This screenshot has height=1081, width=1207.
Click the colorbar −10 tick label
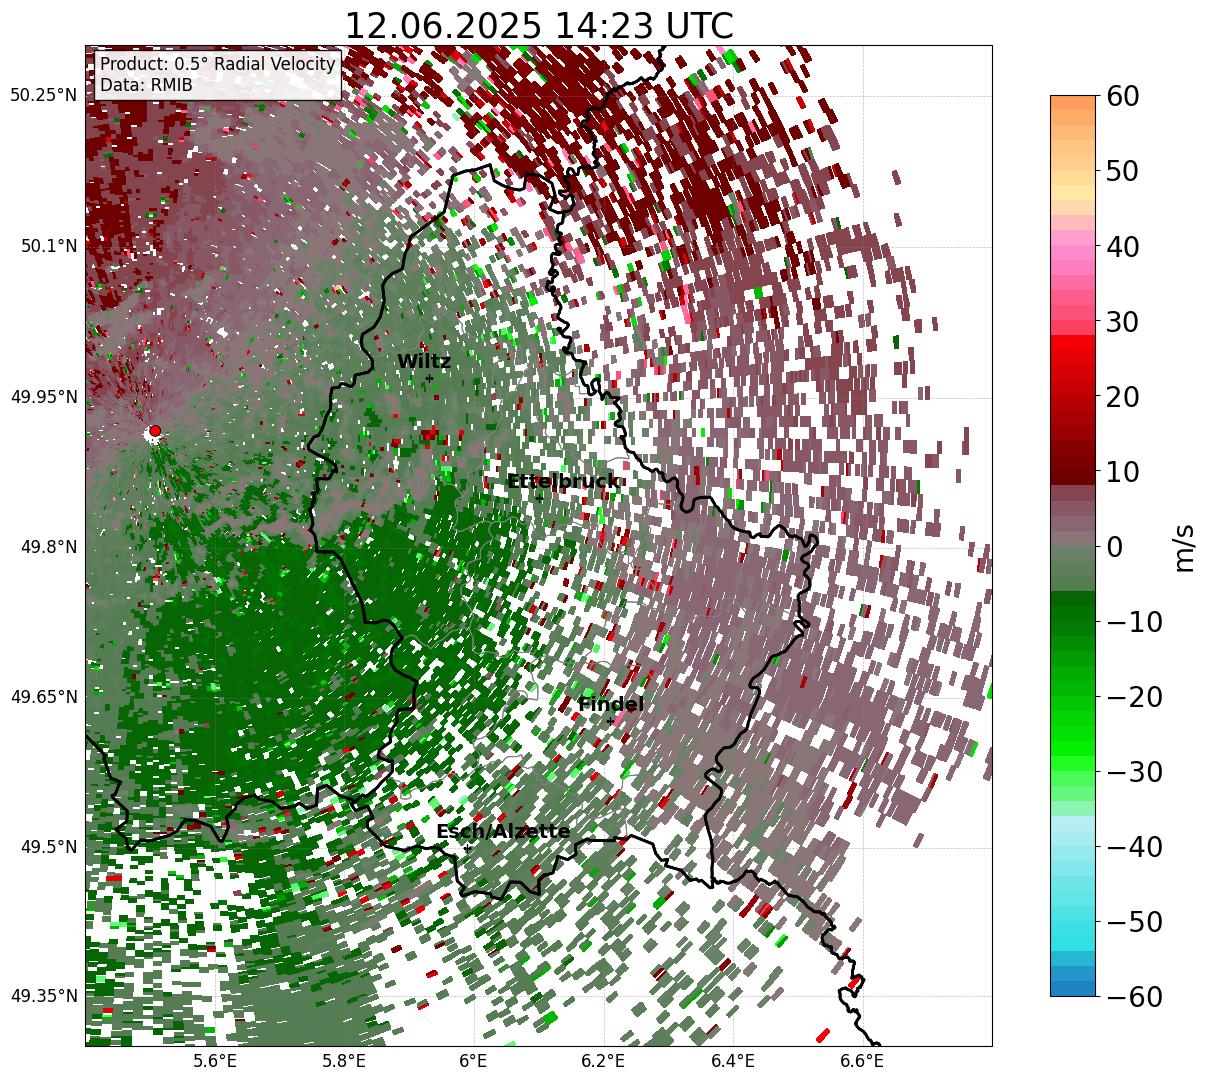1133,621
